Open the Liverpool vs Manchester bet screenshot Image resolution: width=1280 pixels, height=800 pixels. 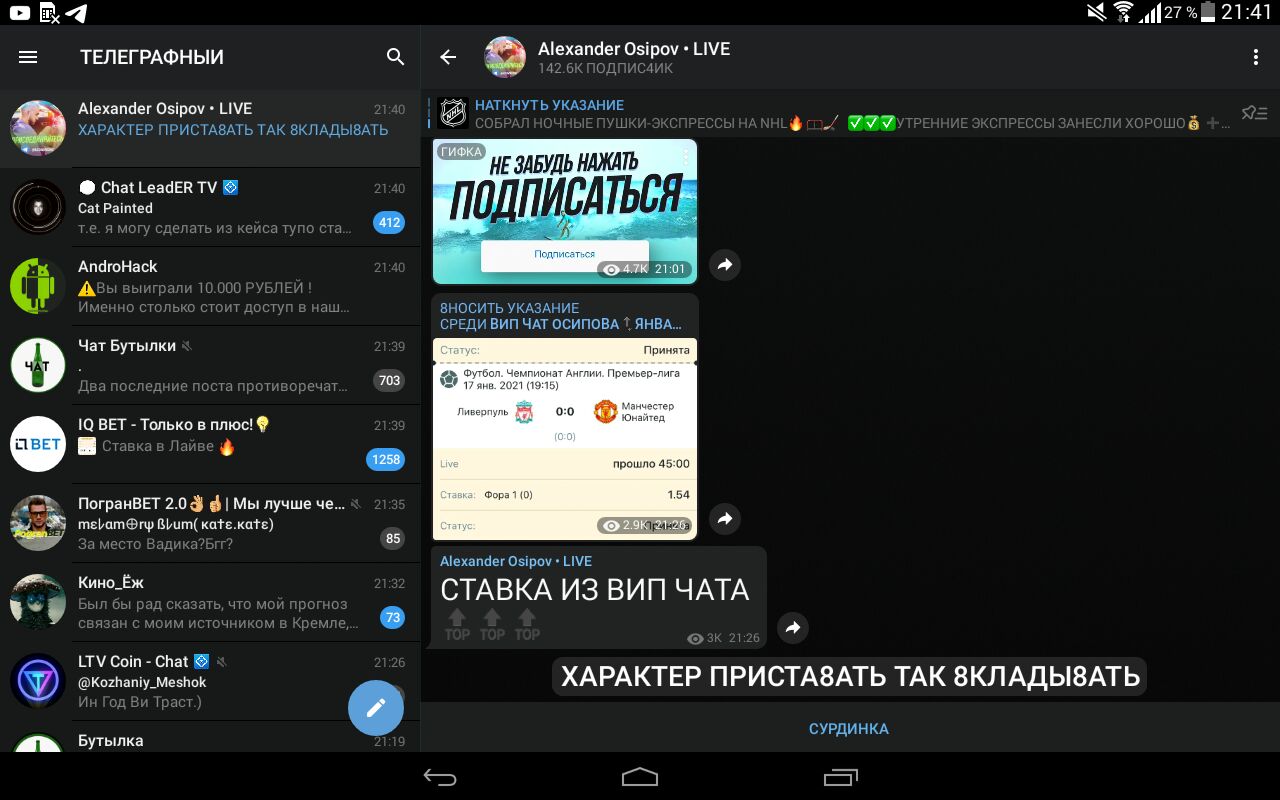click(565, 439)
